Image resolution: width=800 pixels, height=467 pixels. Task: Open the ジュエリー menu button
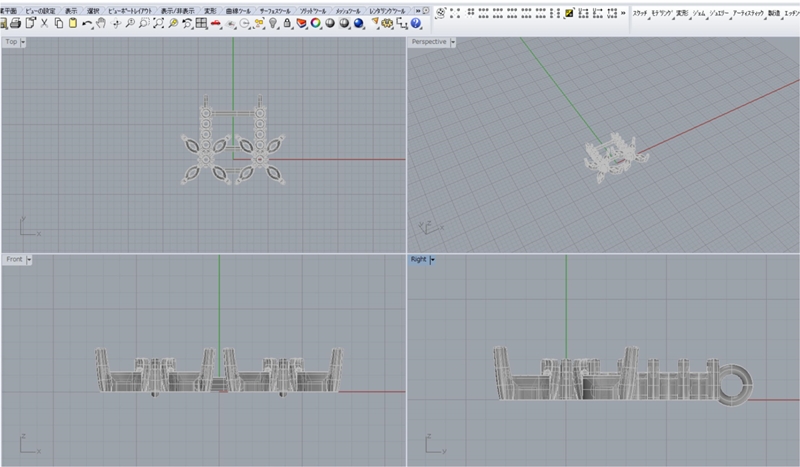pos(719,13)
